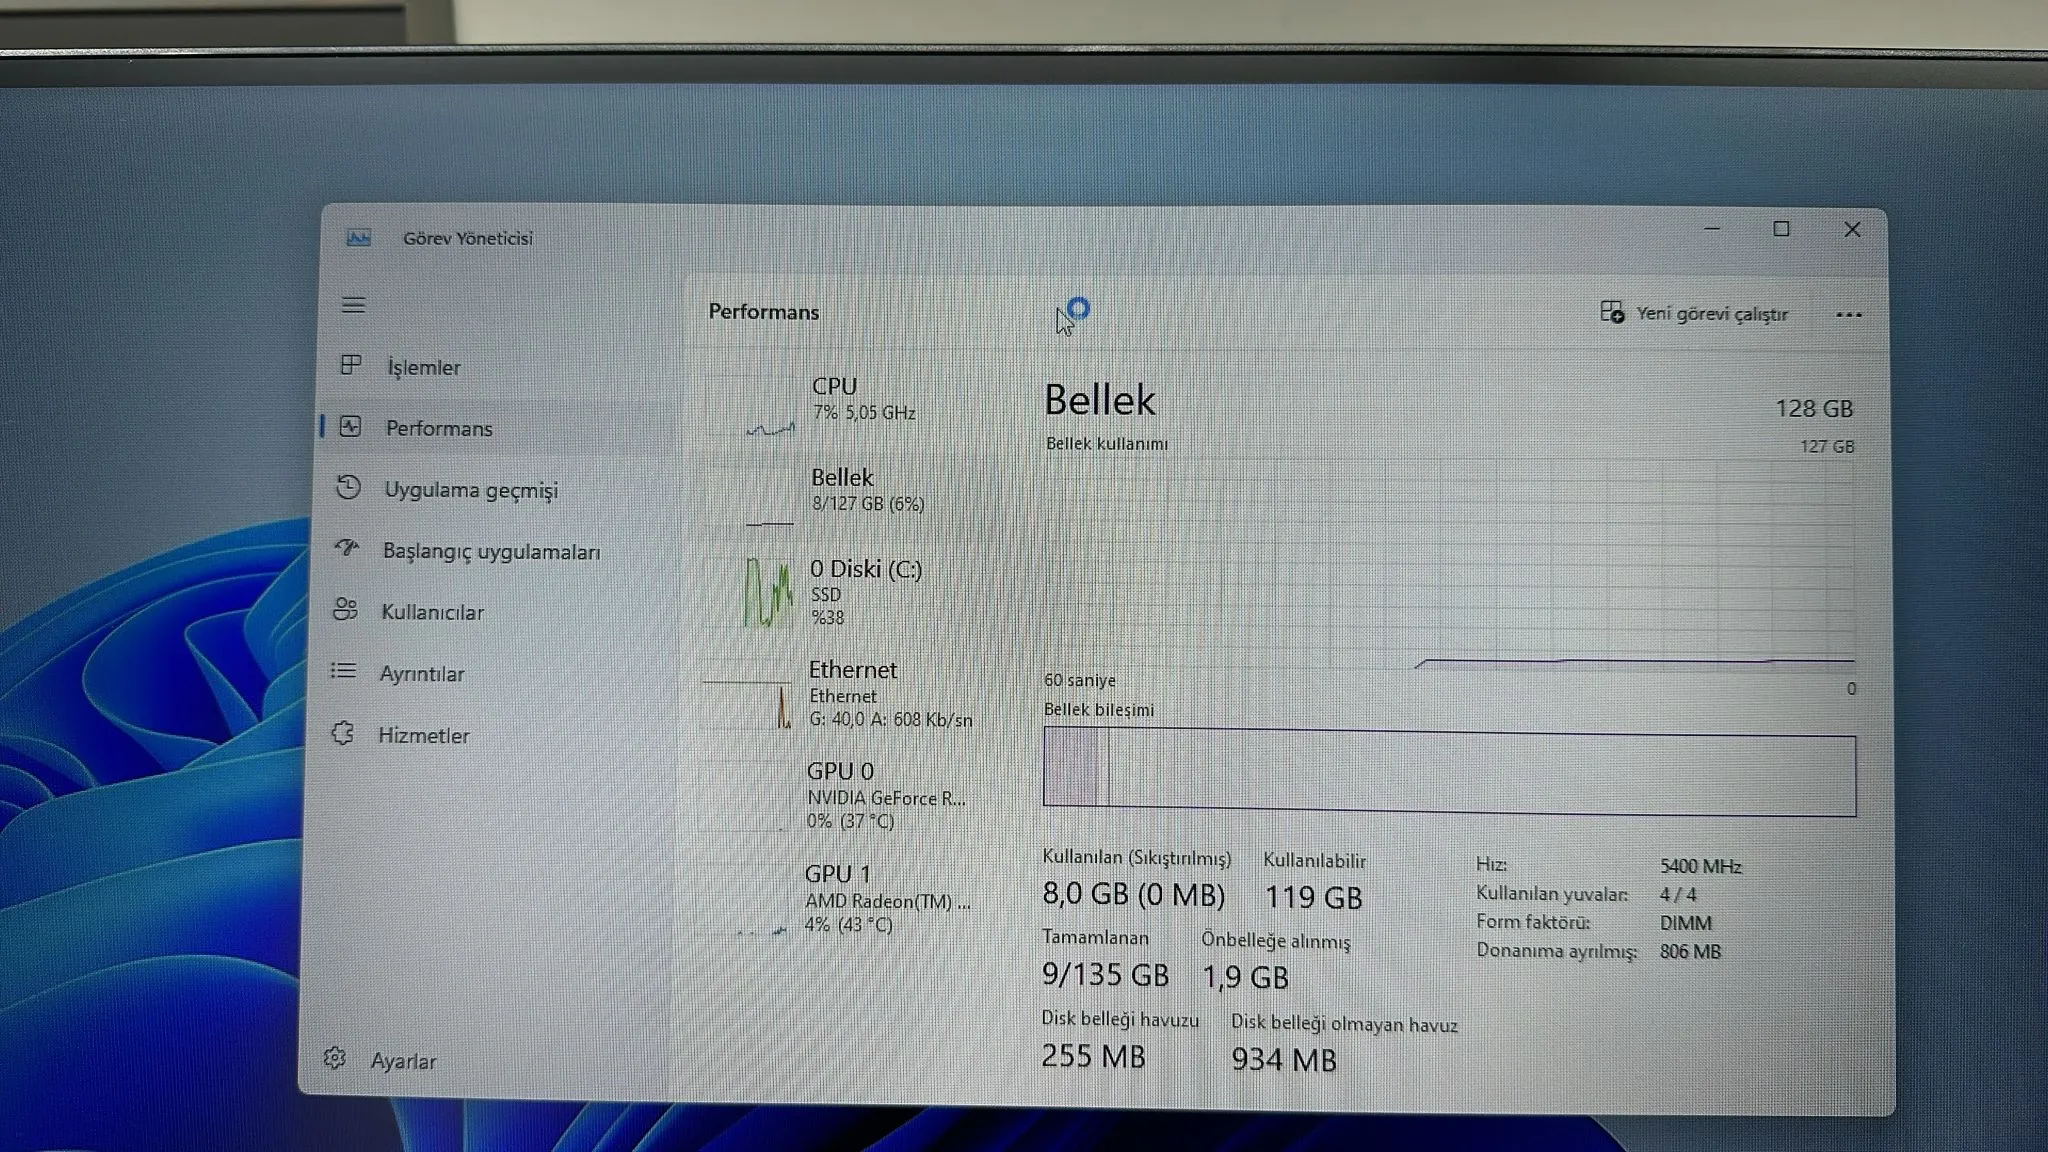Click the disk activity mini graph
The height and width of the screenshot is (1152, 2048).
click(750, 592)
